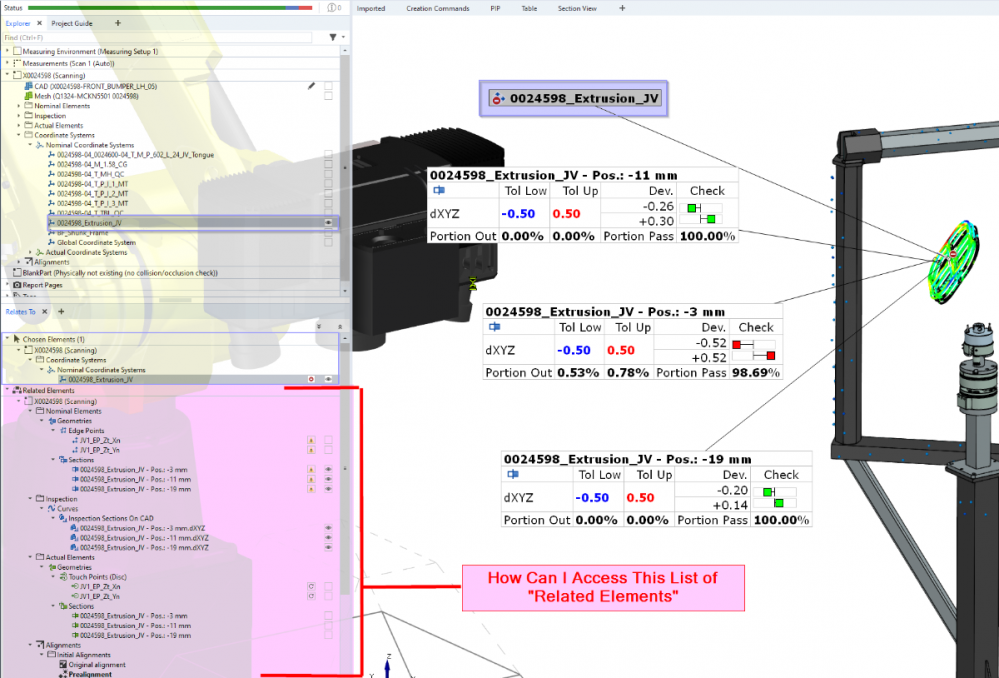Expand the Actual Coordinate Systems node
This screenshot has height=678, width=999.
[30, 252]
